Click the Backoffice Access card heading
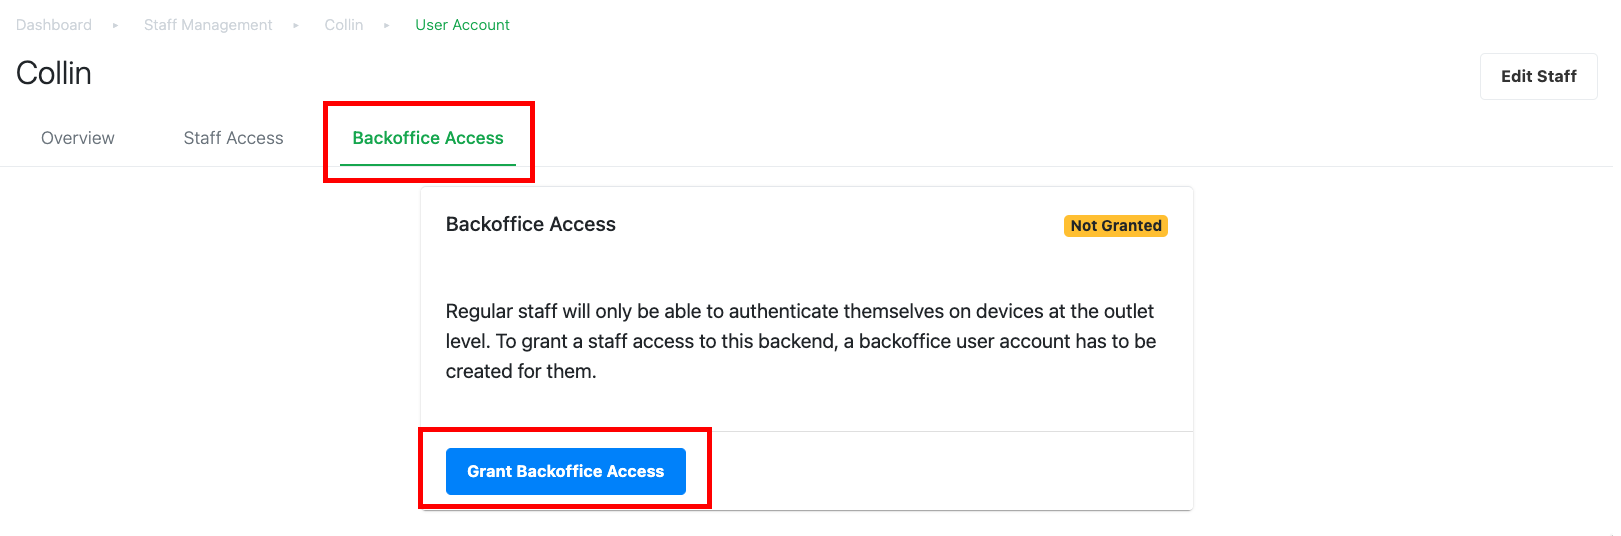 pos(531,224)
